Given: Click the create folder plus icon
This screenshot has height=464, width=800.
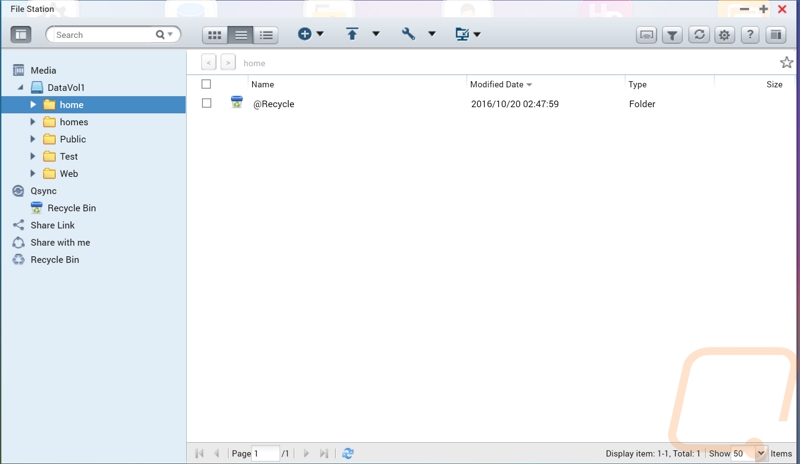Looking at the screenshot, I should 305,34.
